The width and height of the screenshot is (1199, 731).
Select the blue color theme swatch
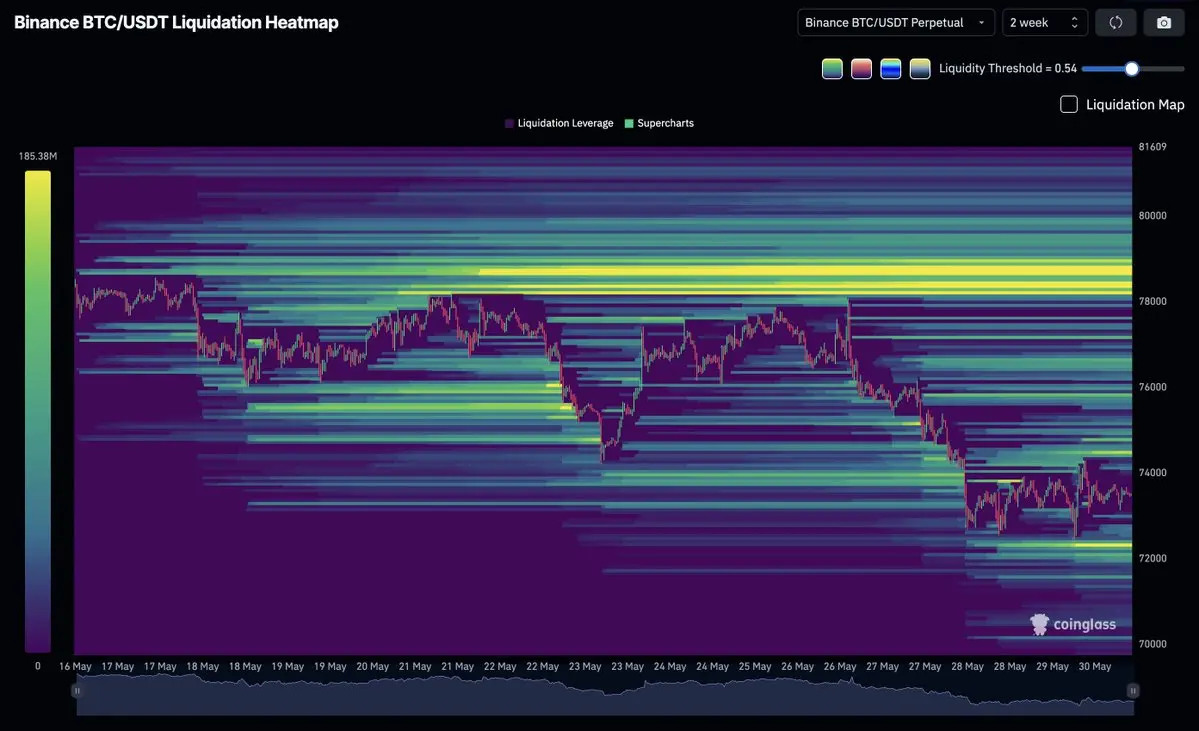[x=891, y=68]
